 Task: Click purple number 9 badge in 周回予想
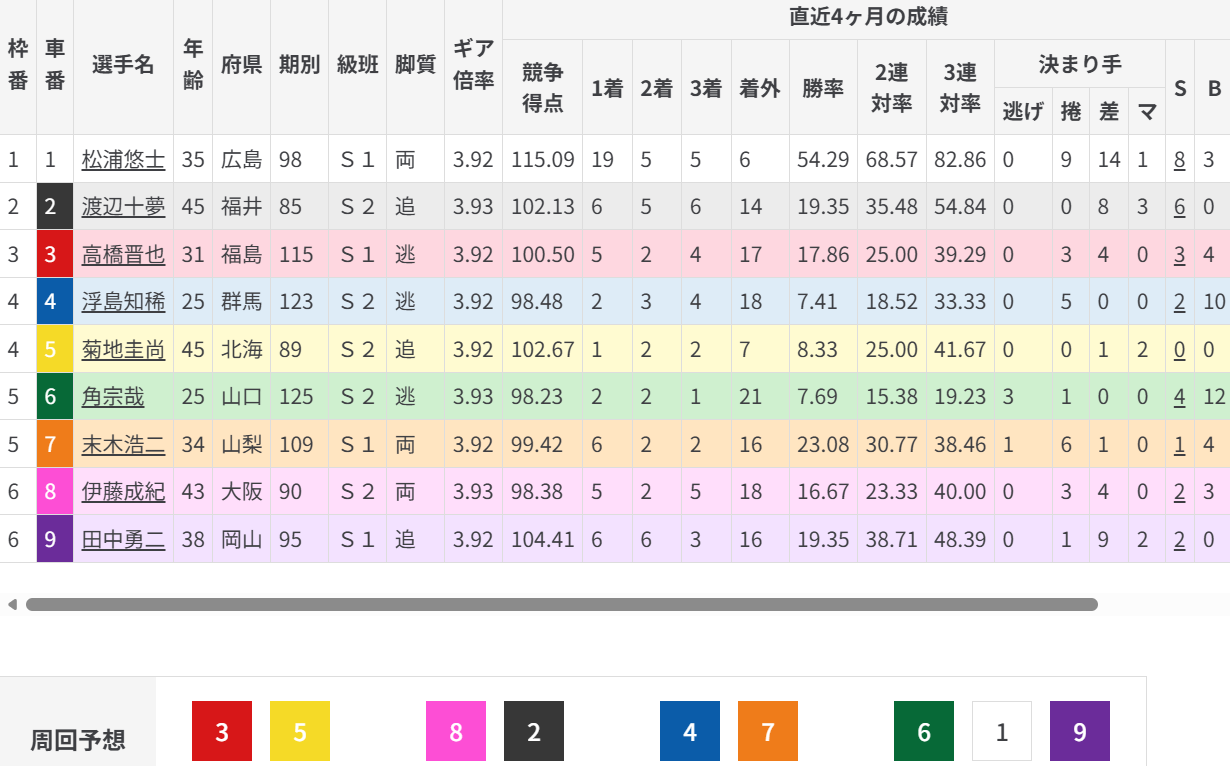point(1079,732)
